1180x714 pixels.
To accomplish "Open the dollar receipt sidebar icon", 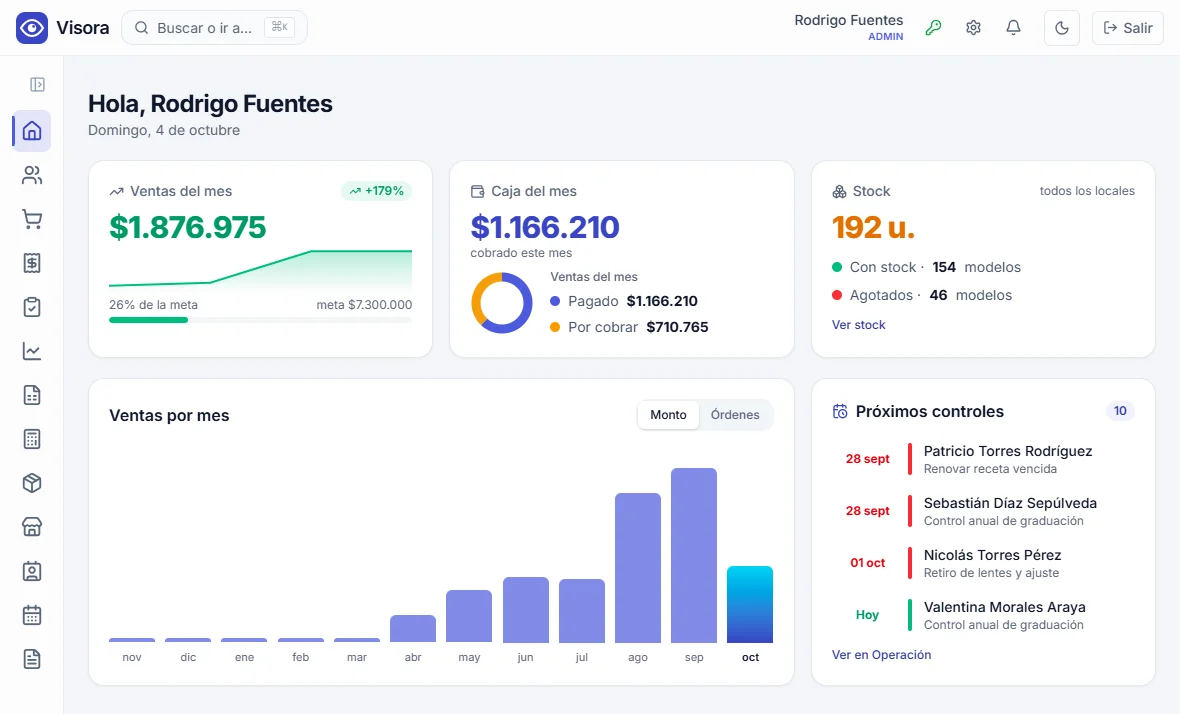I will point(32,263).
